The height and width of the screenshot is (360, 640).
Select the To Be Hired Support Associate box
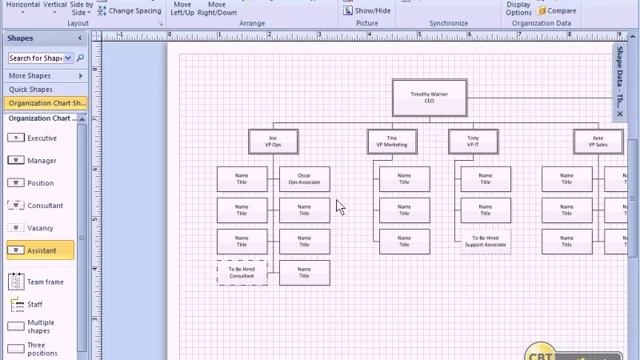tap(485, 241)
